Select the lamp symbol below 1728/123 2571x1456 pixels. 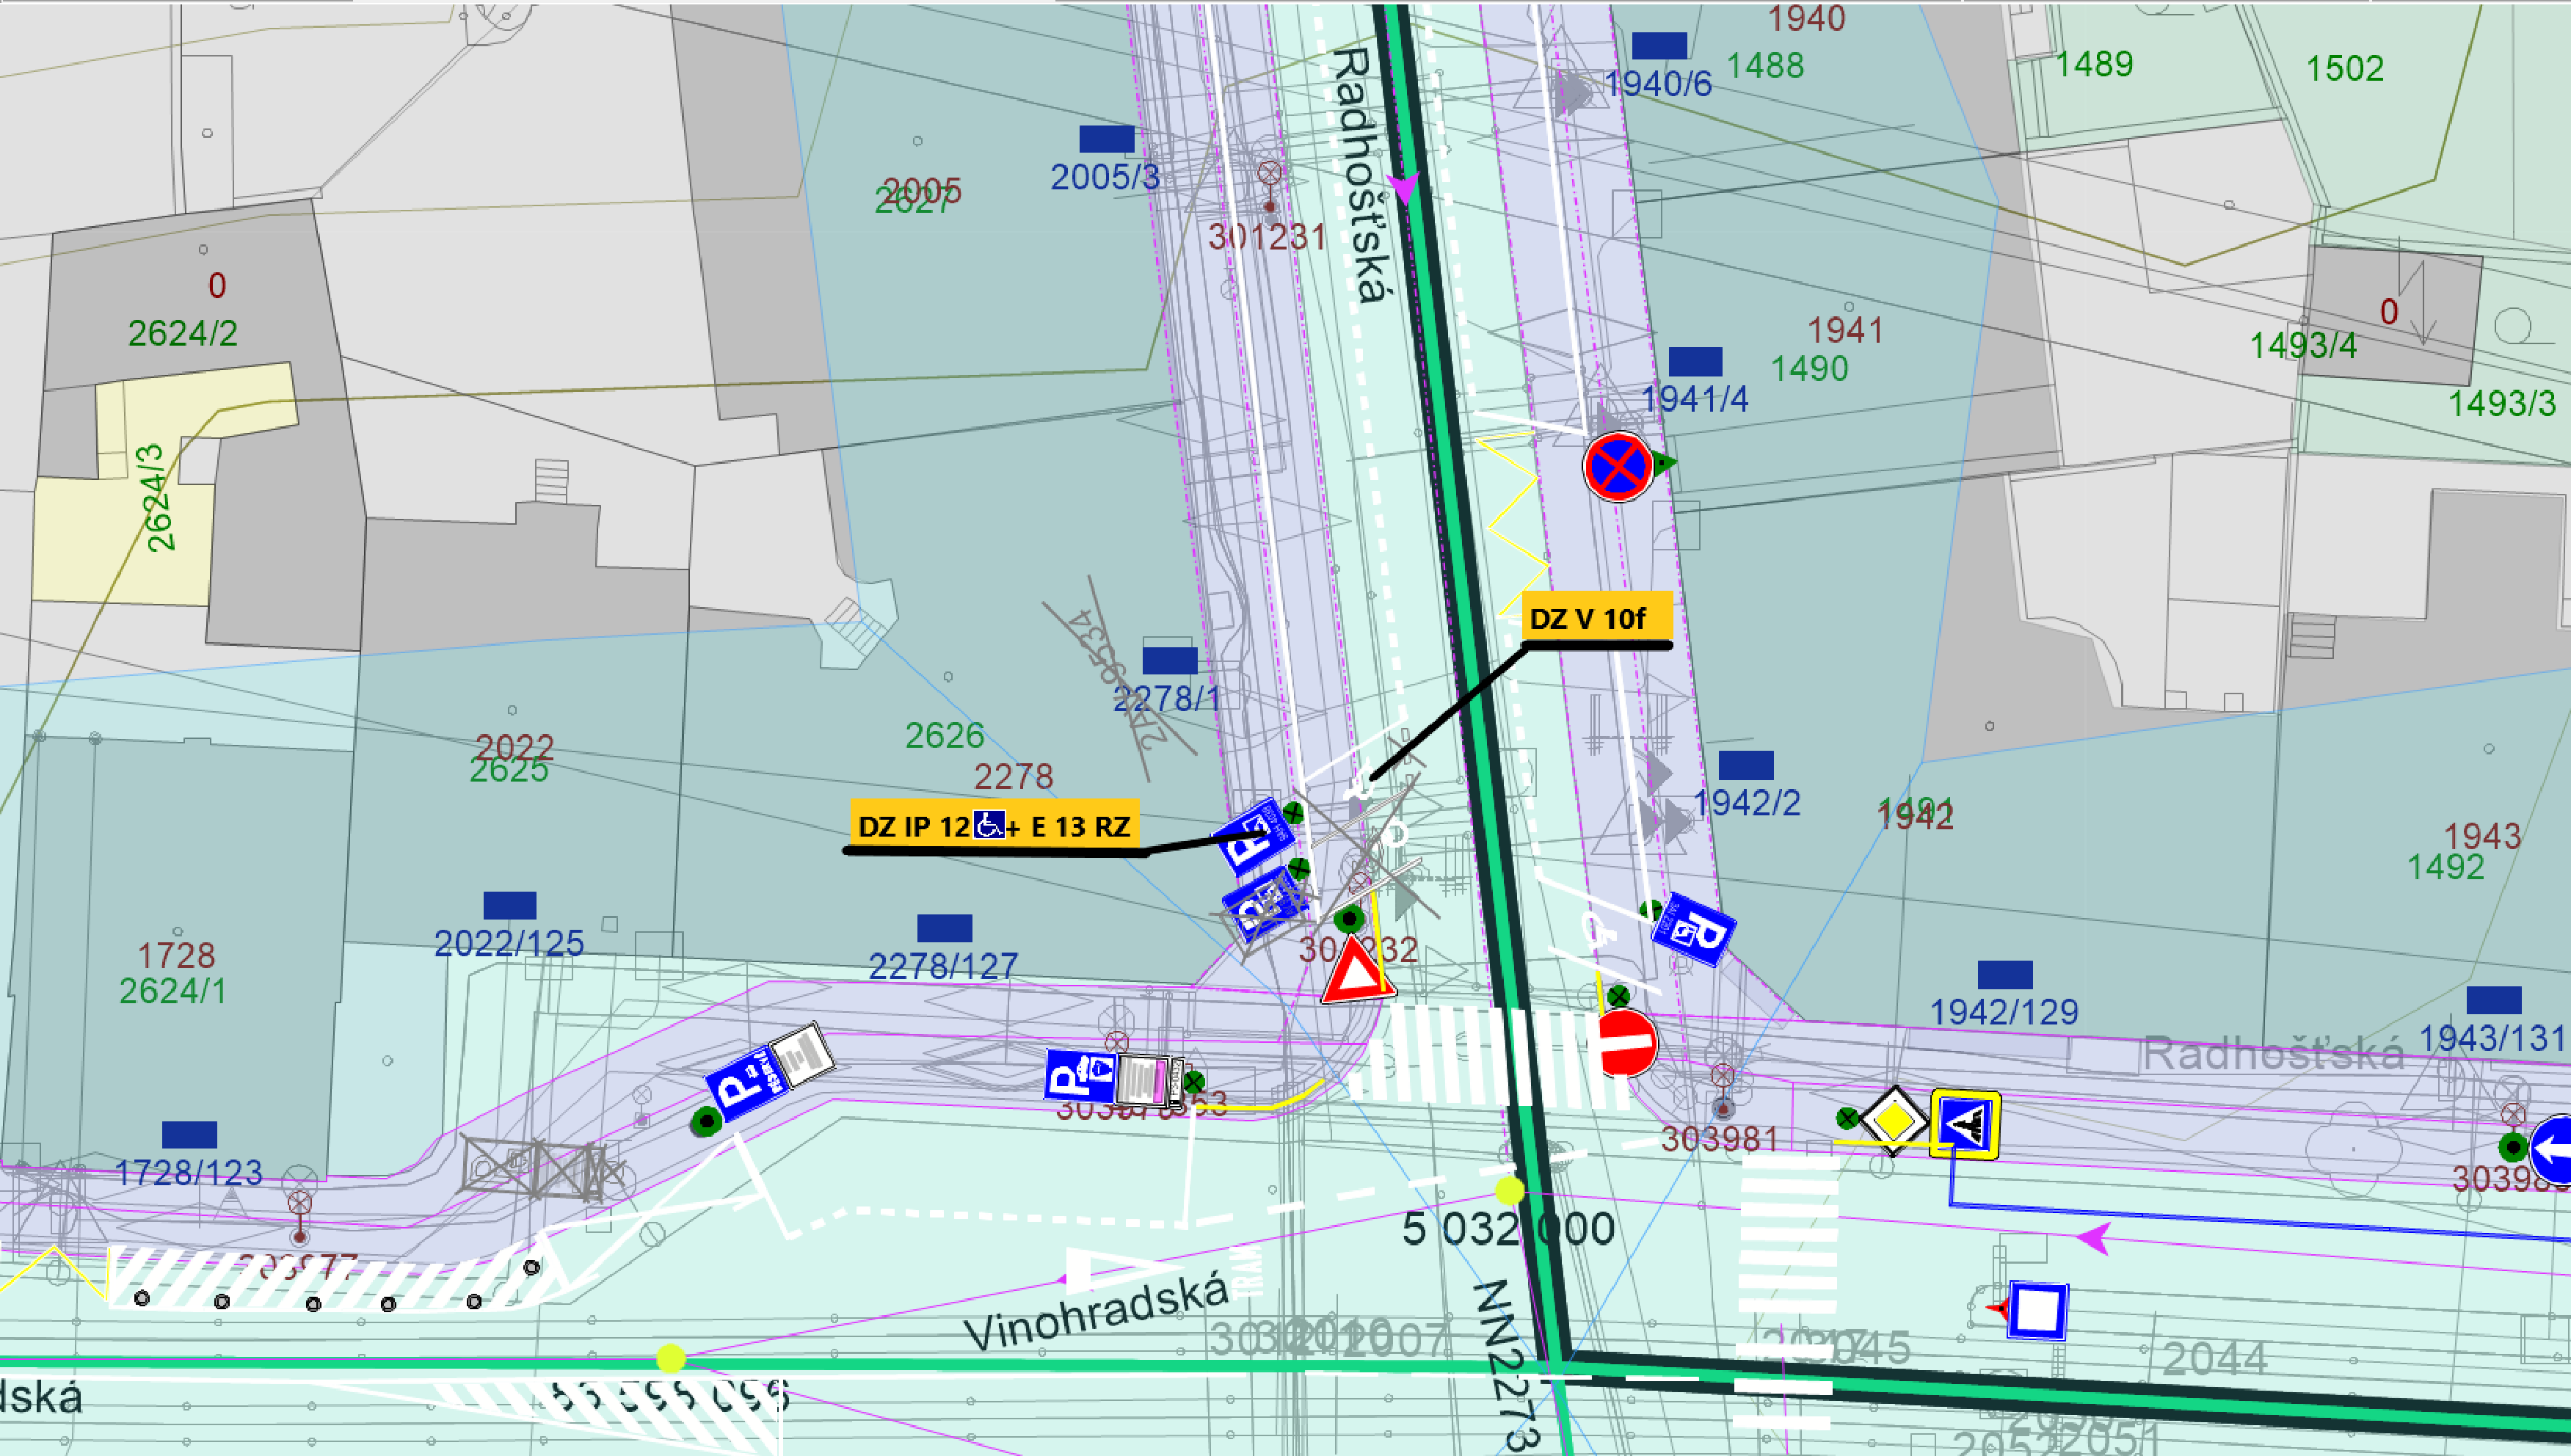tap(299, 1217)
